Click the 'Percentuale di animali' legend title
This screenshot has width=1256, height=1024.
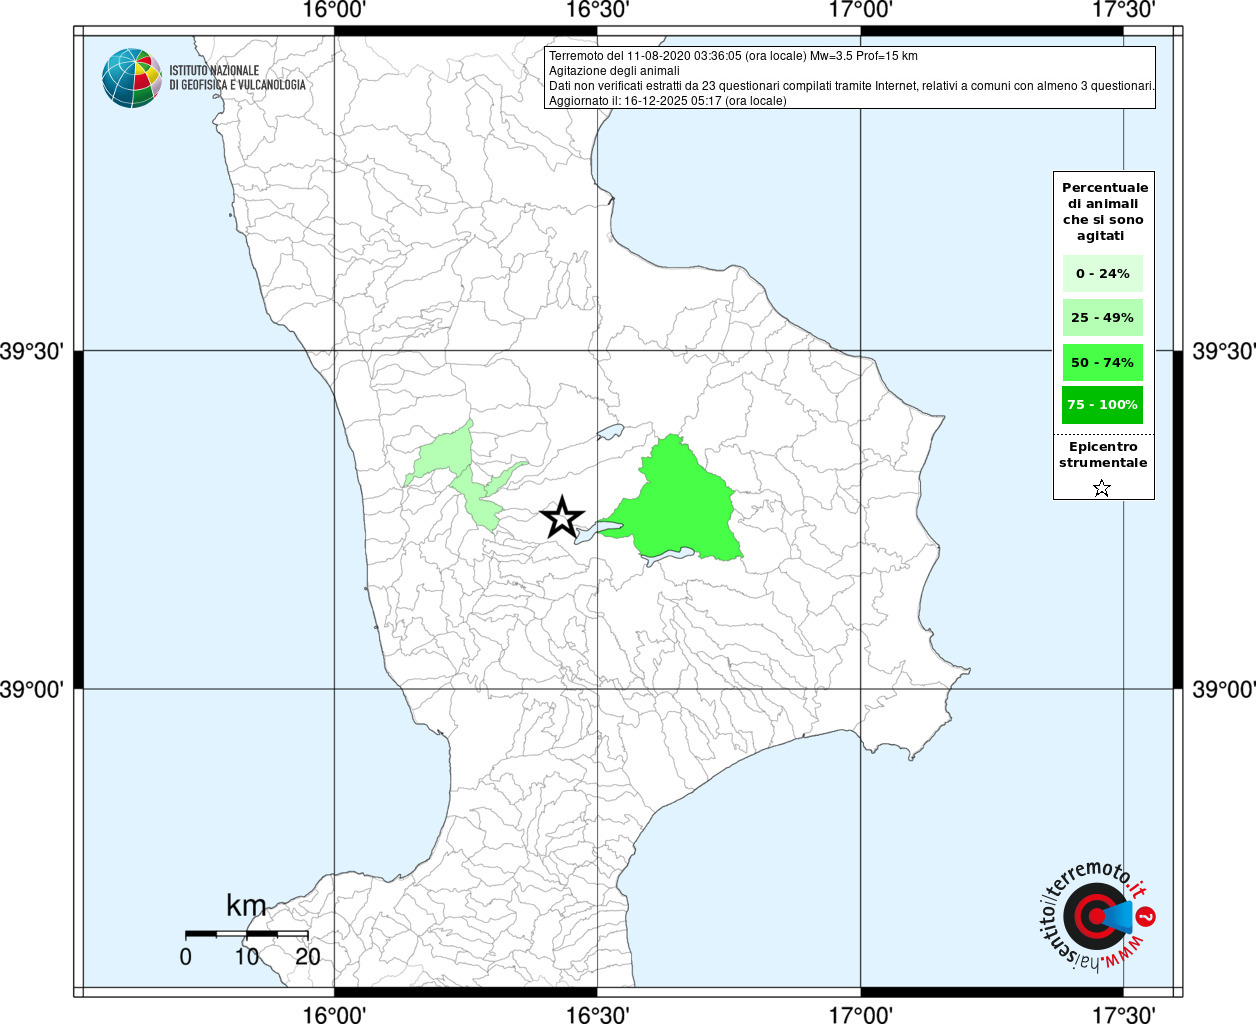click(x=1104, y=211)
